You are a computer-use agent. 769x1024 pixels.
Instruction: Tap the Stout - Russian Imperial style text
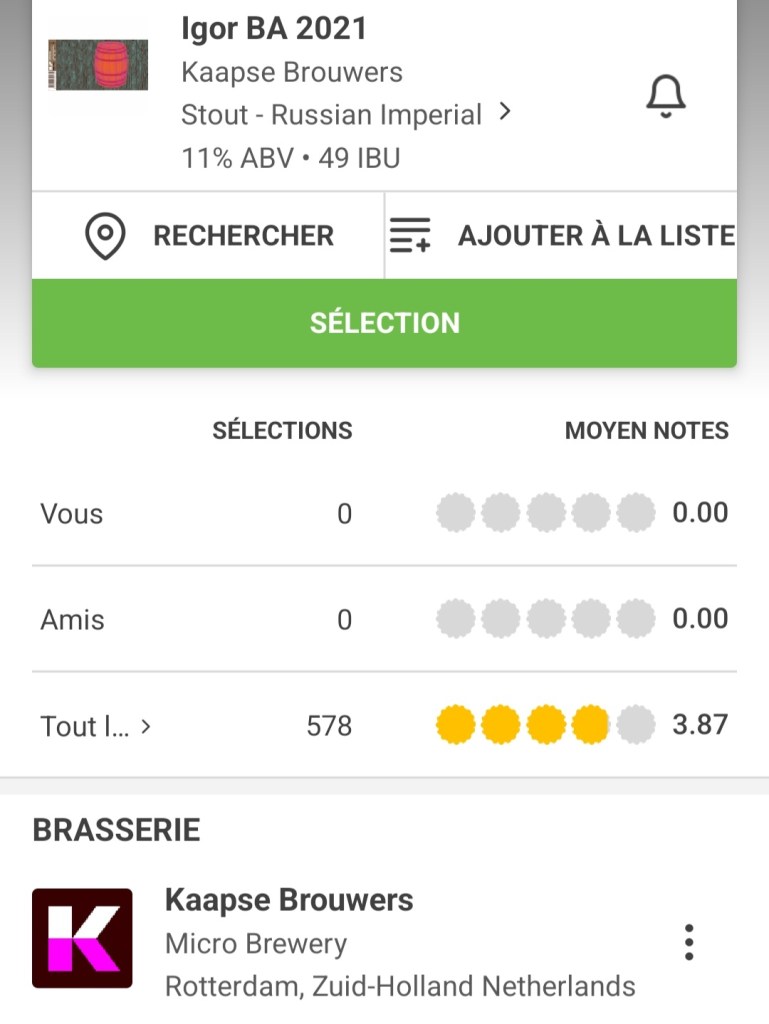tap(331, 115)
